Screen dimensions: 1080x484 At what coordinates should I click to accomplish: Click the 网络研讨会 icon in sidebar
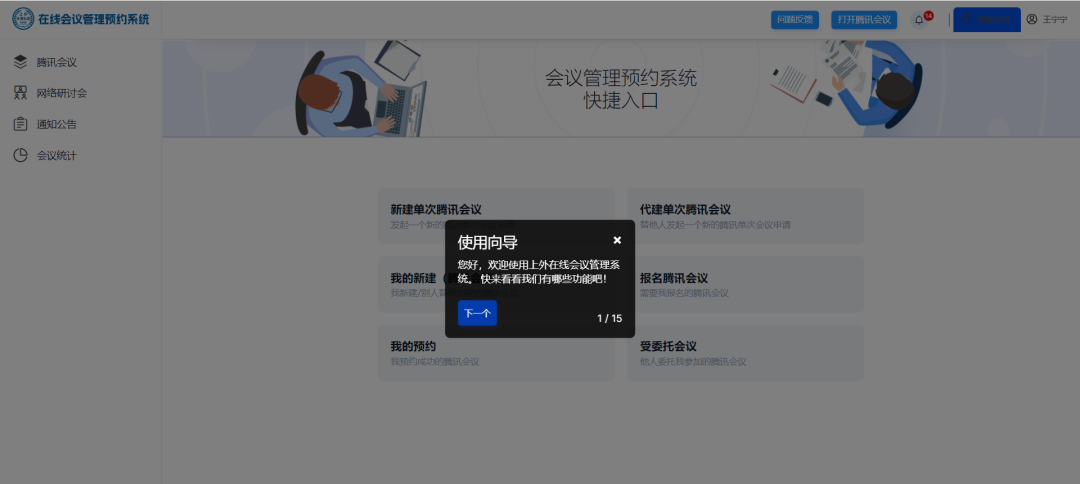[x=21, y=93]
